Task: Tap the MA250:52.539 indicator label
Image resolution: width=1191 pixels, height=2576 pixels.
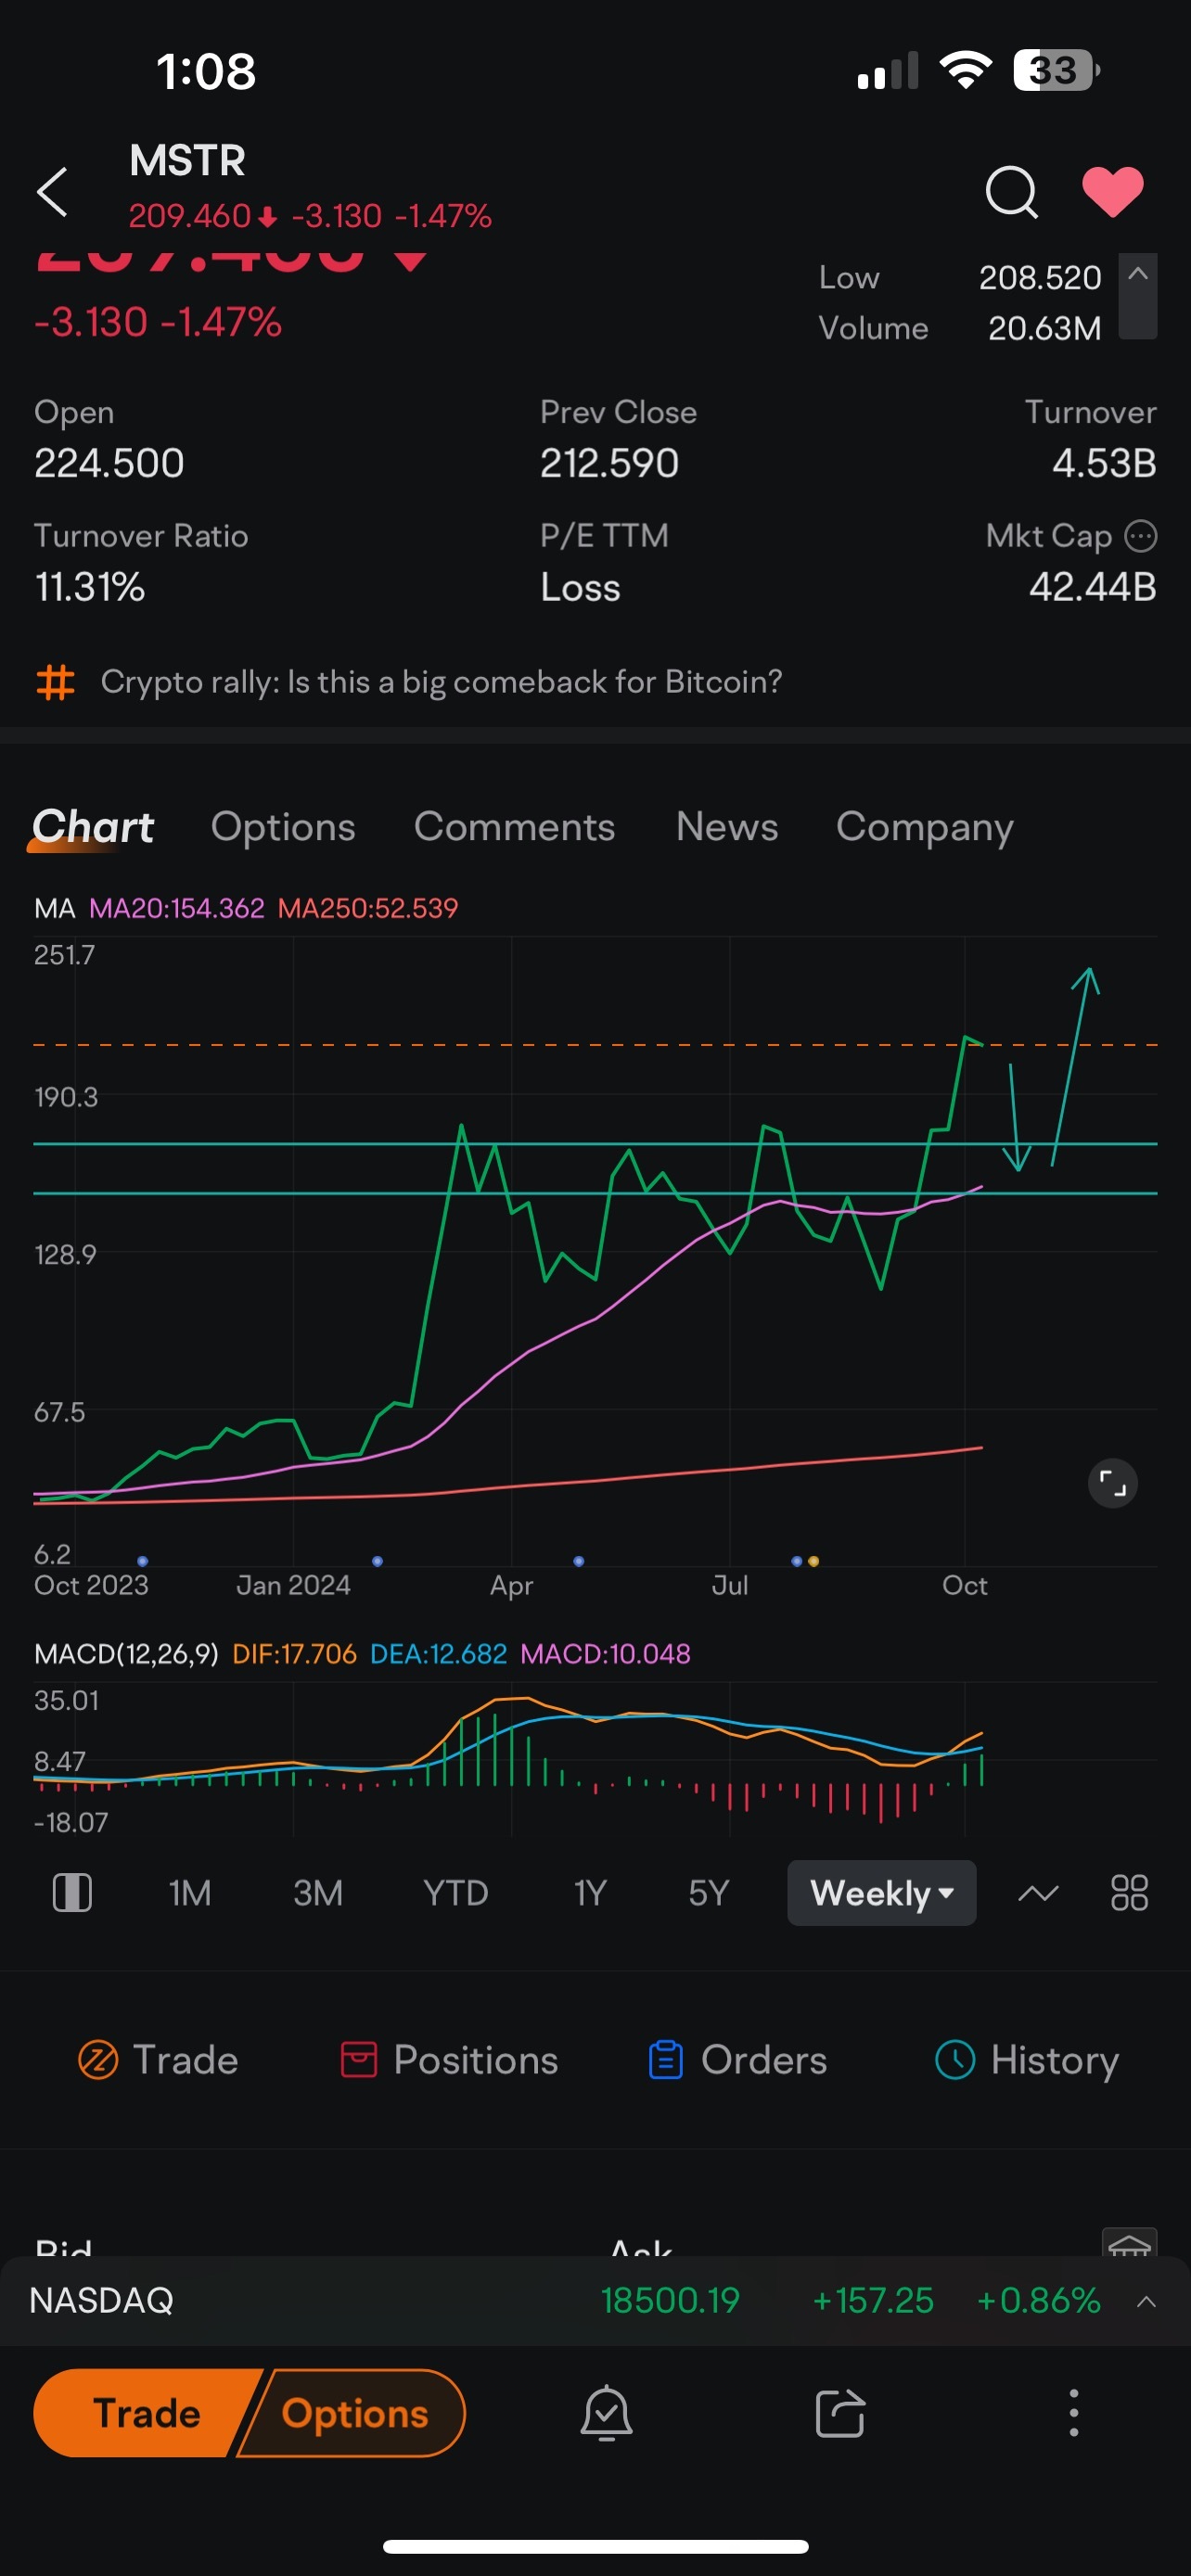Action: [x=368, y=908]
